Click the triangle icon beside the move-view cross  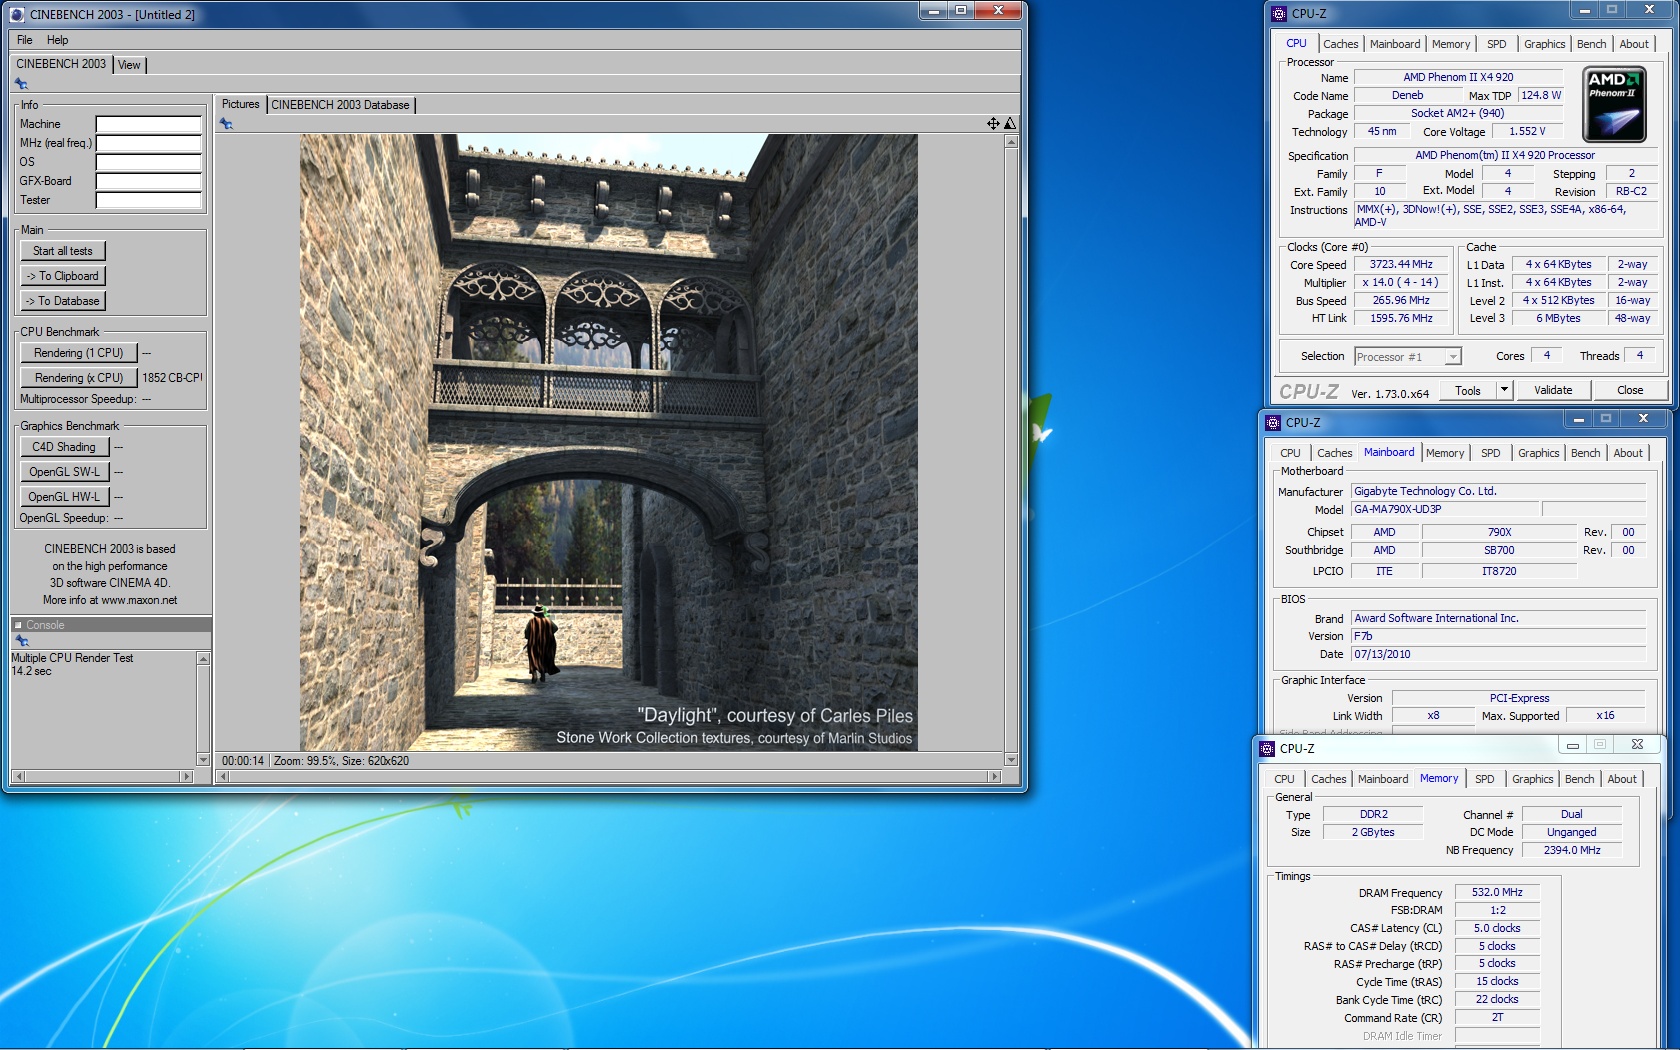coord(1010,123)
